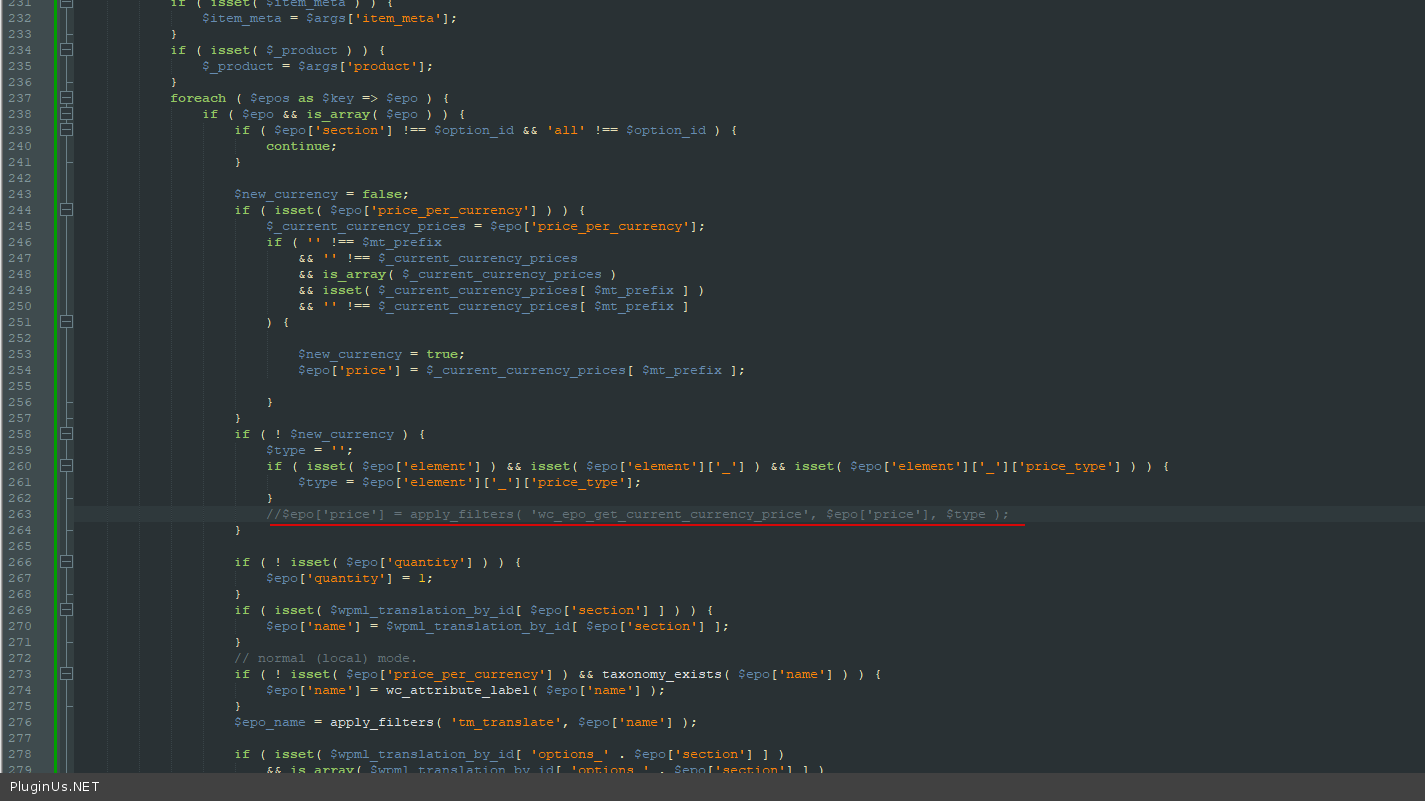
Task: Fold the if block at line 238
Action: pos(66,114)
